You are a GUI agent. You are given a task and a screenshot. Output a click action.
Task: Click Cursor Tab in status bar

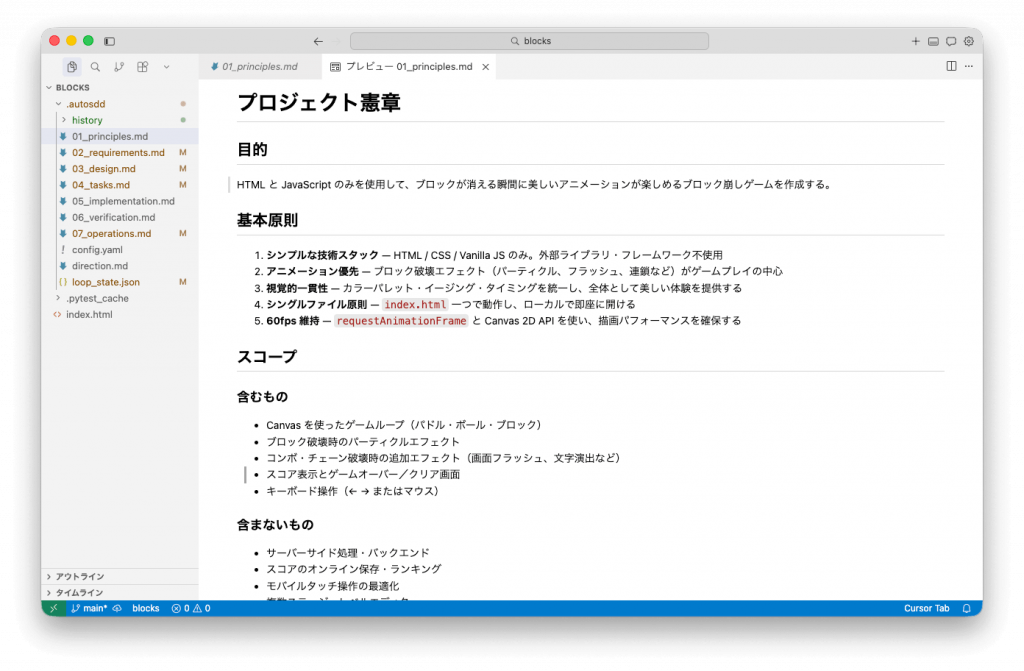[x=926, y=608]
